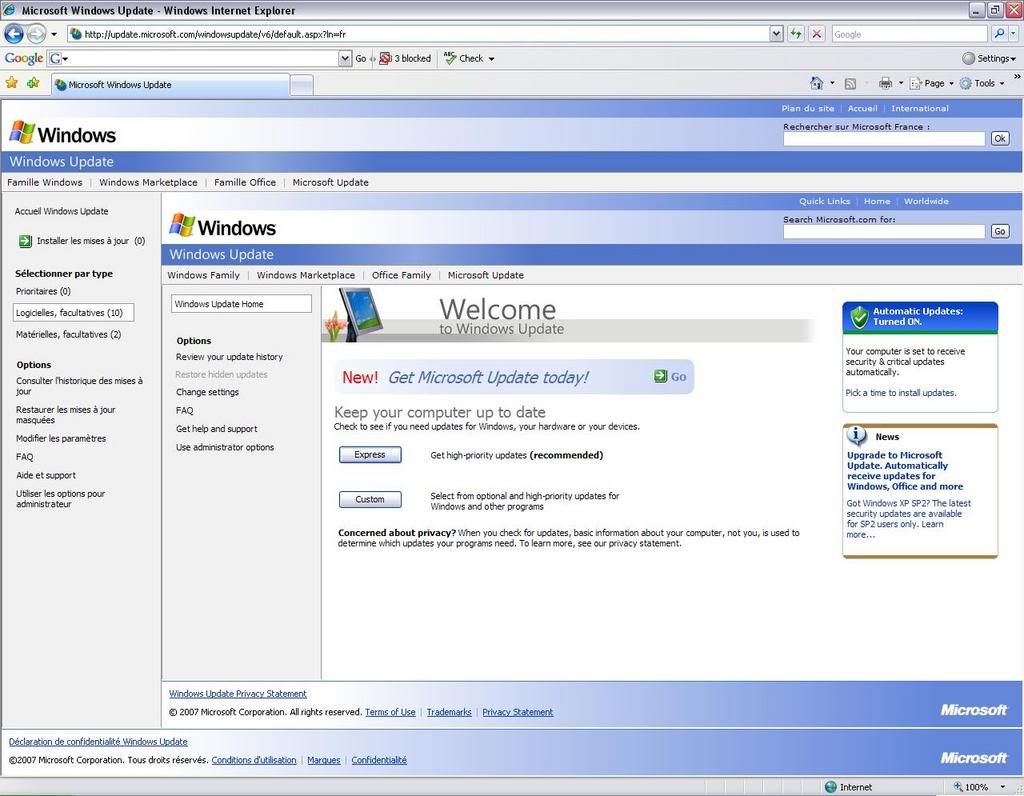Screen dimensions: 1024x796
Task: Open the Page menu dropdown
Action: (x=933, y=83)
